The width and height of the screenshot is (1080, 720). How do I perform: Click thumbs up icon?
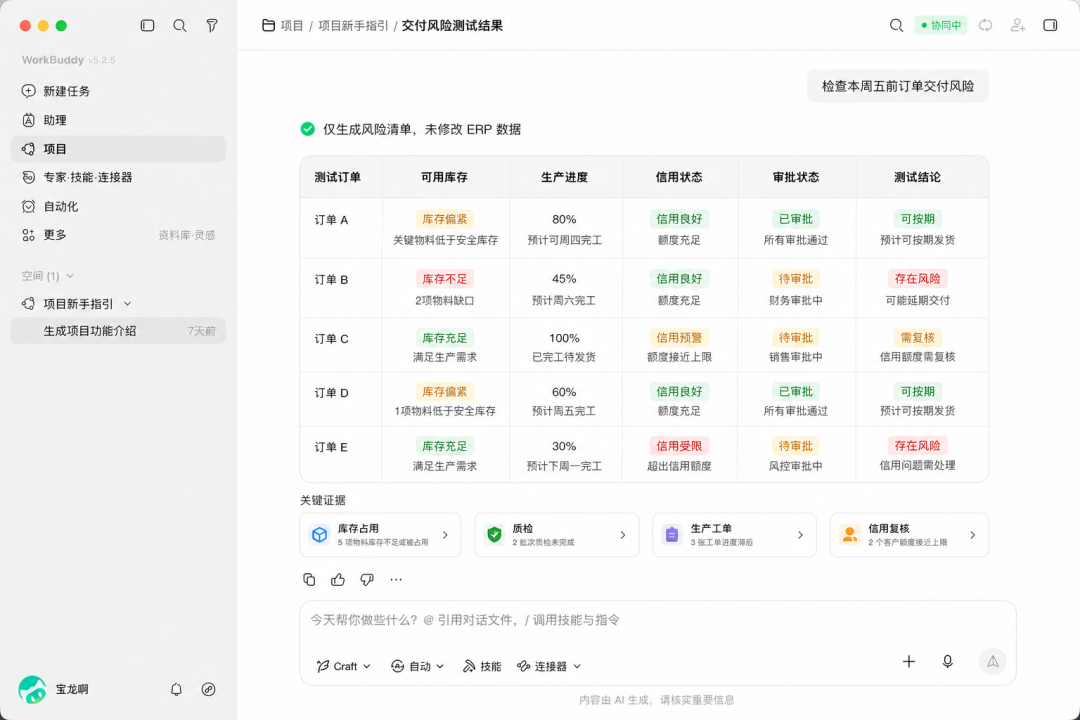pos(338,579)
